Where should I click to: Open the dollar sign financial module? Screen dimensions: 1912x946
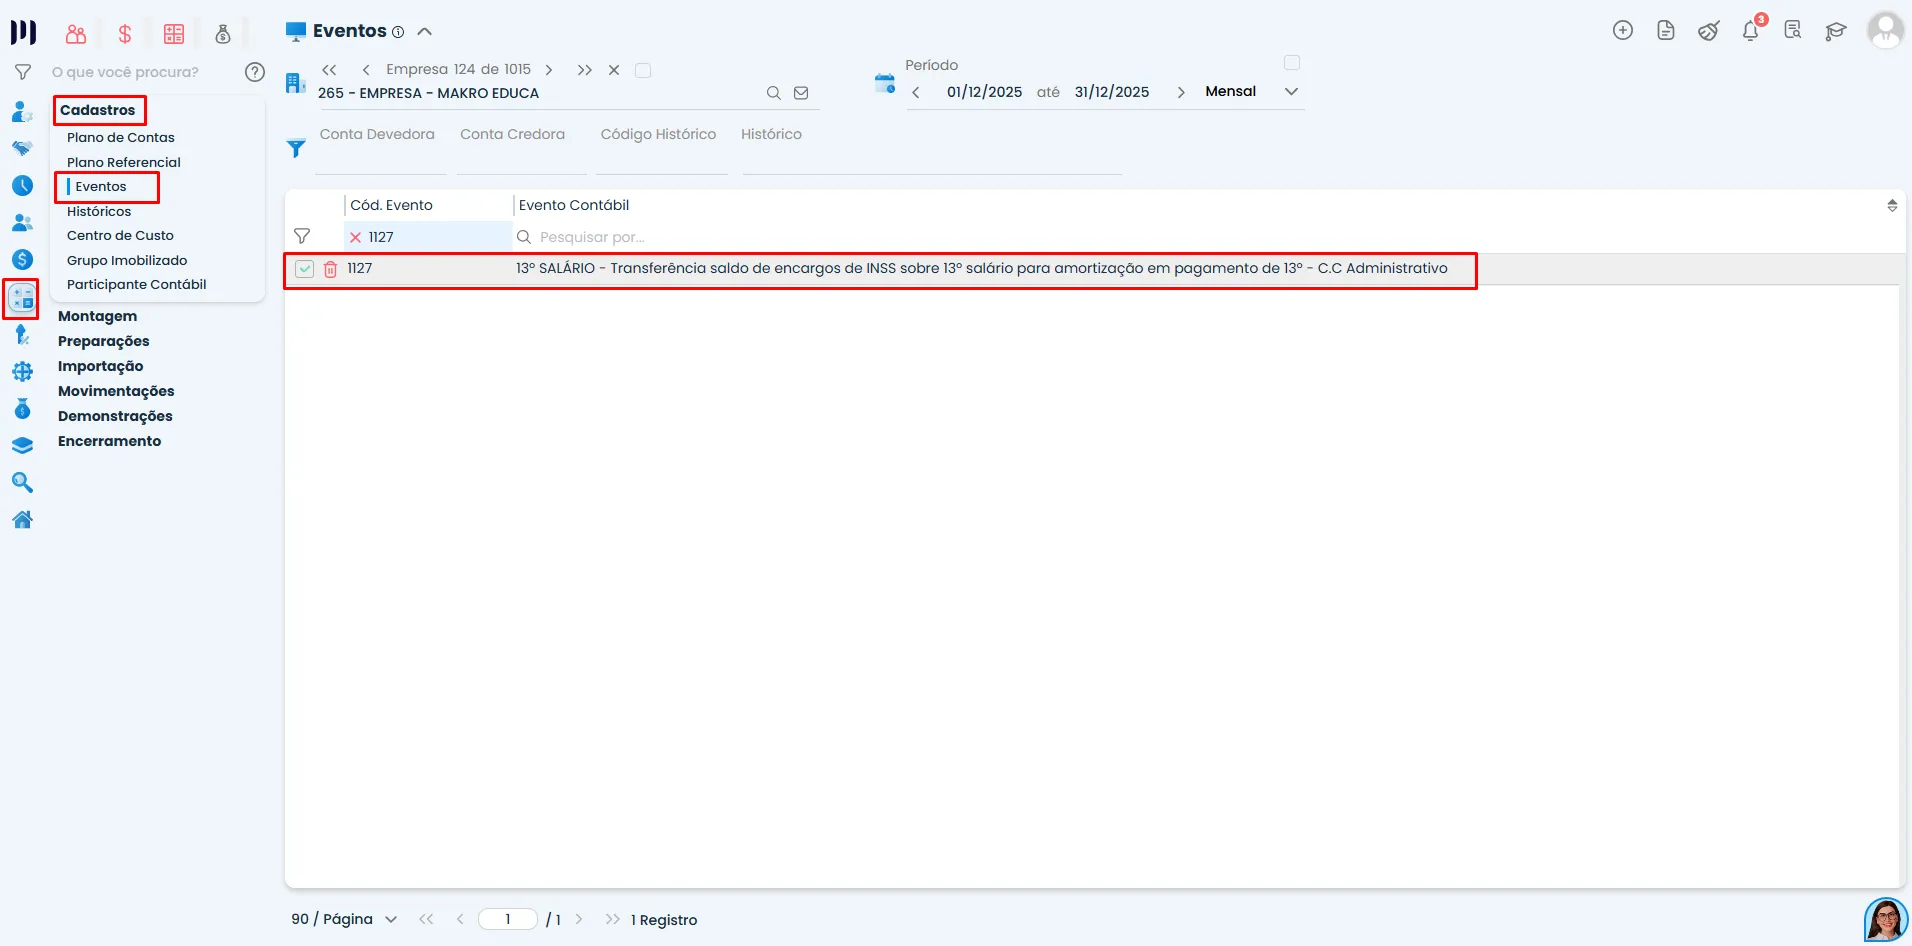[125, 34]
